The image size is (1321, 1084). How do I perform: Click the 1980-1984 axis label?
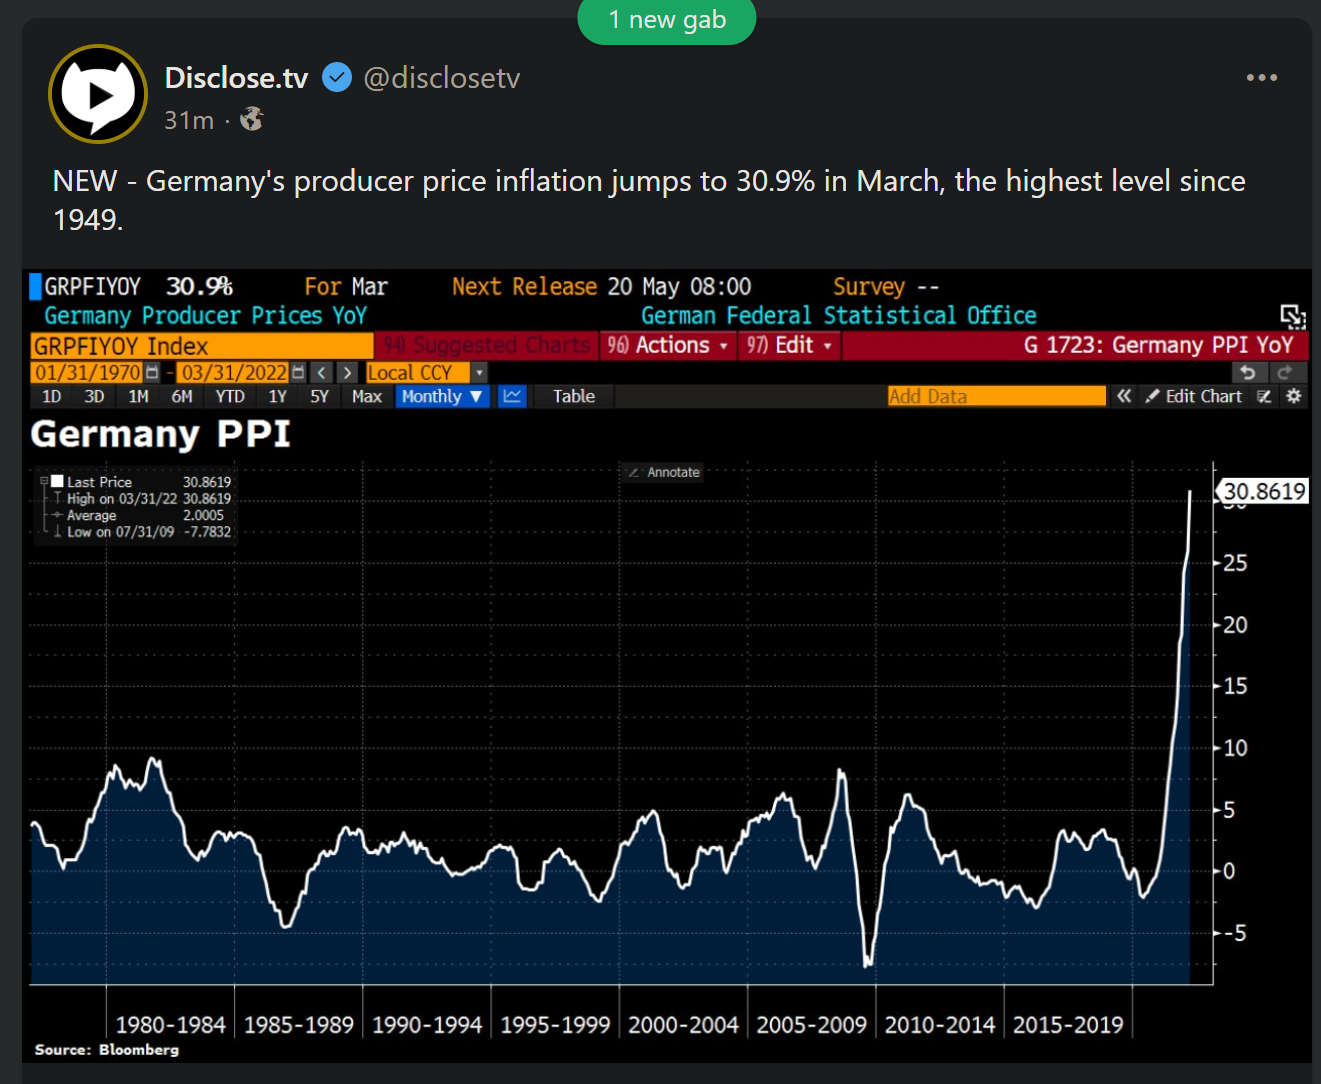tap(171, 1025)
